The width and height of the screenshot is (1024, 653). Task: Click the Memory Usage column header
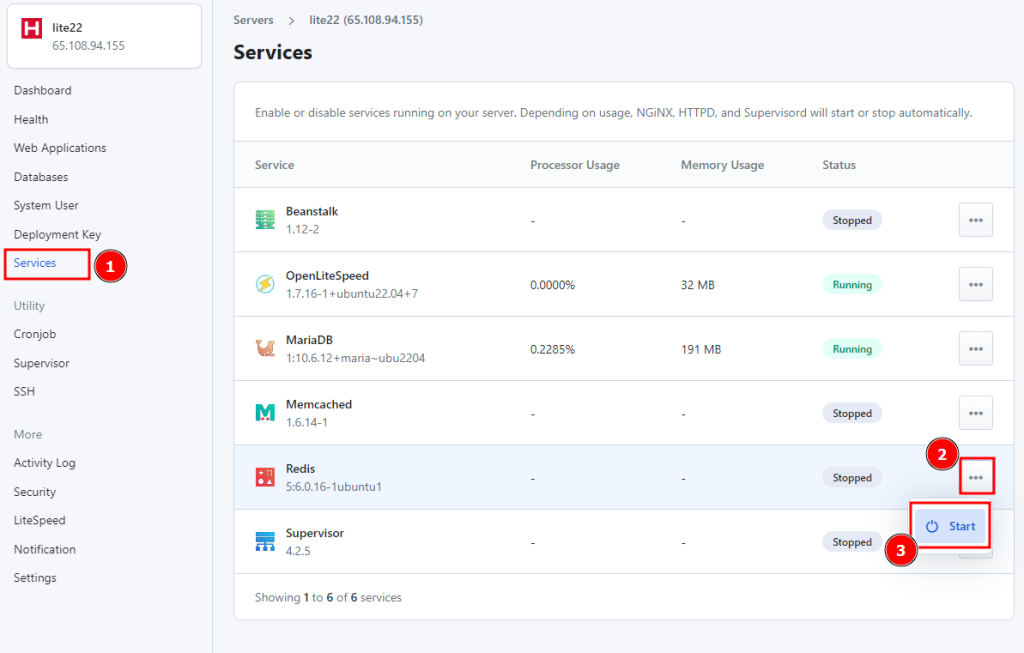click(722, 165)
